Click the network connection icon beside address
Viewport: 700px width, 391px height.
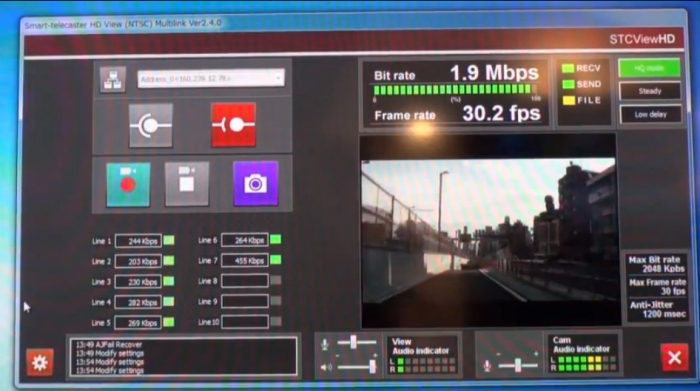coord(112,79)
